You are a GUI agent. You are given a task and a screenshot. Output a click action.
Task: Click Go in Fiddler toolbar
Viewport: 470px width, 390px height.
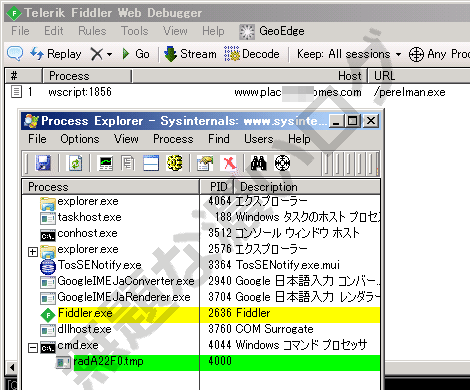[136, 54]
